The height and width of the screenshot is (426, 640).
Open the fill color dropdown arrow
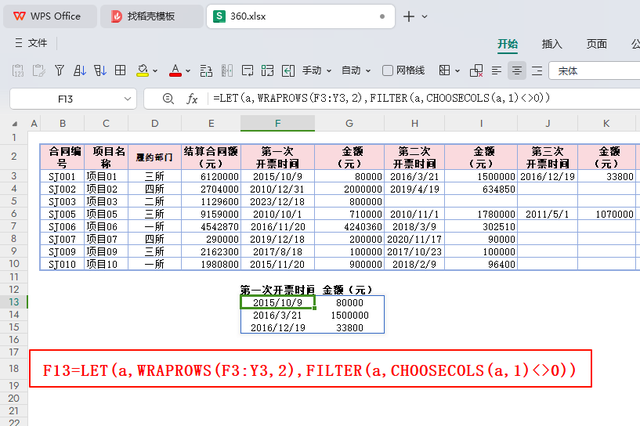155,71
